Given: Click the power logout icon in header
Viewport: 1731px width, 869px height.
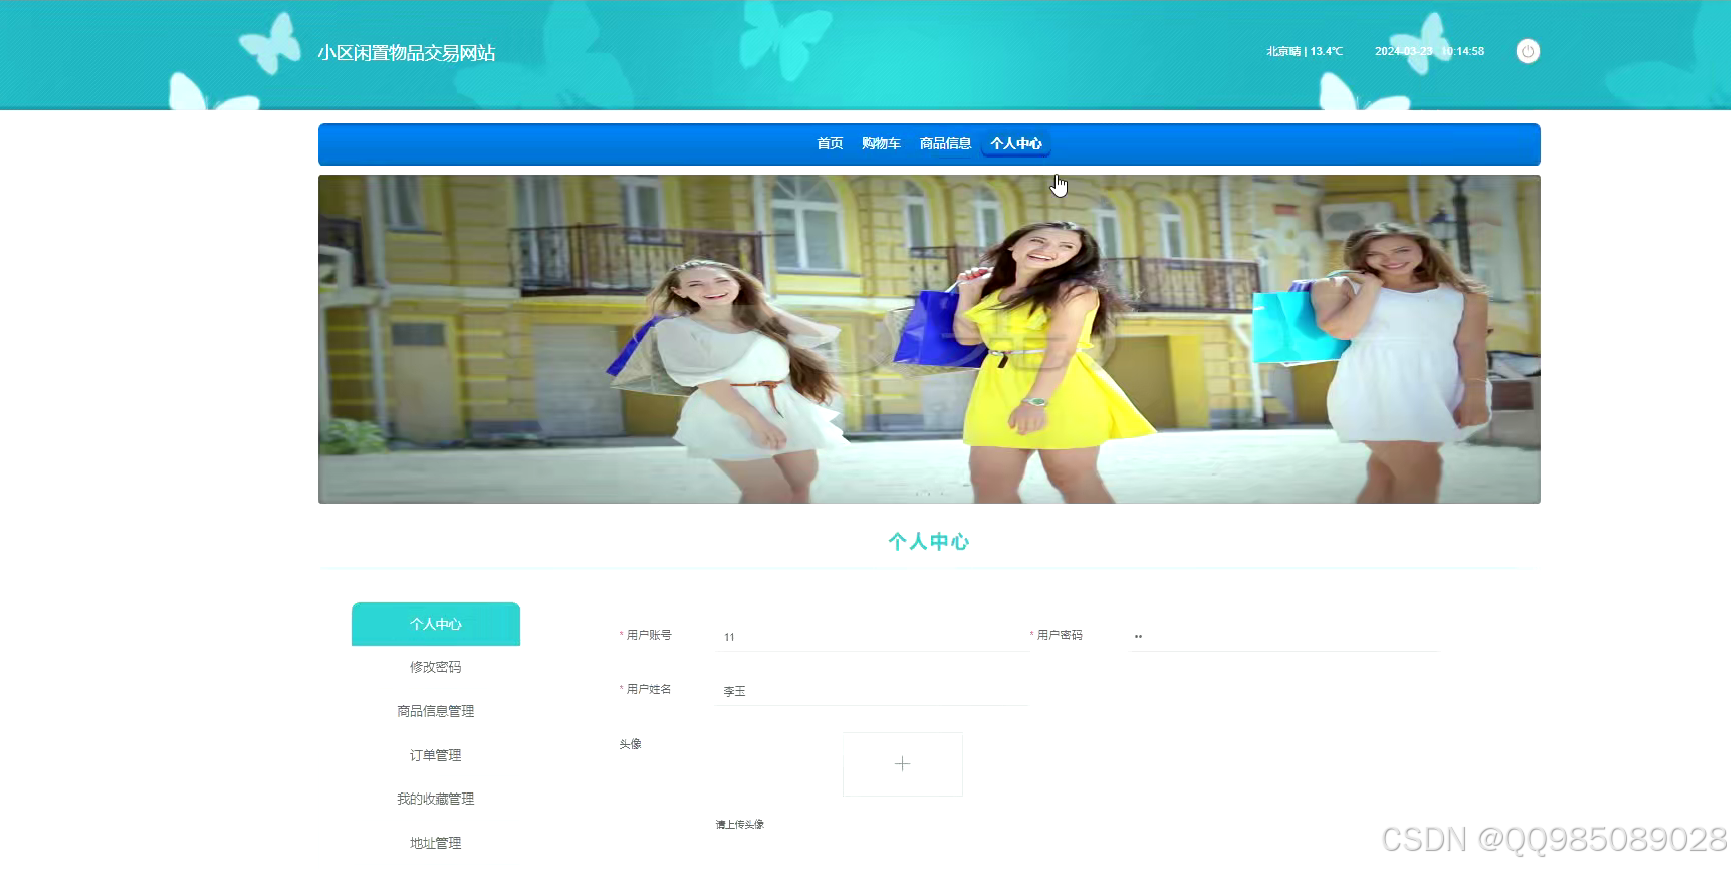Looking at the screenshot, I should [1528, 51].
